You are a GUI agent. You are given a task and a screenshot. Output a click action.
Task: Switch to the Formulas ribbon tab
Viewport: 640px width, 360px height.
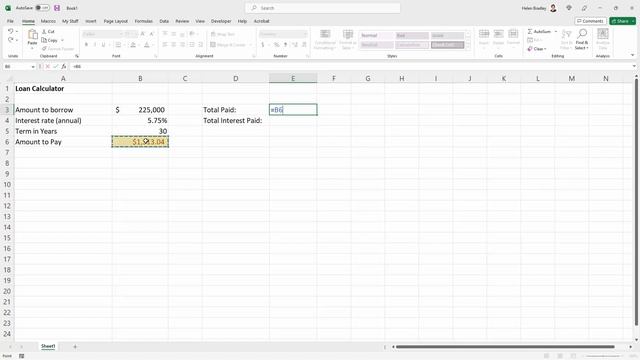pyautogui.click(x=144, y=21)
